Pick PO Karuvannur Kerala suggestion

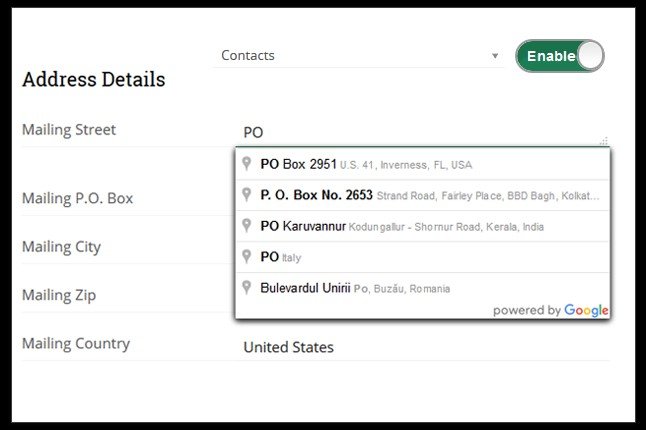(x=423, y=226)
